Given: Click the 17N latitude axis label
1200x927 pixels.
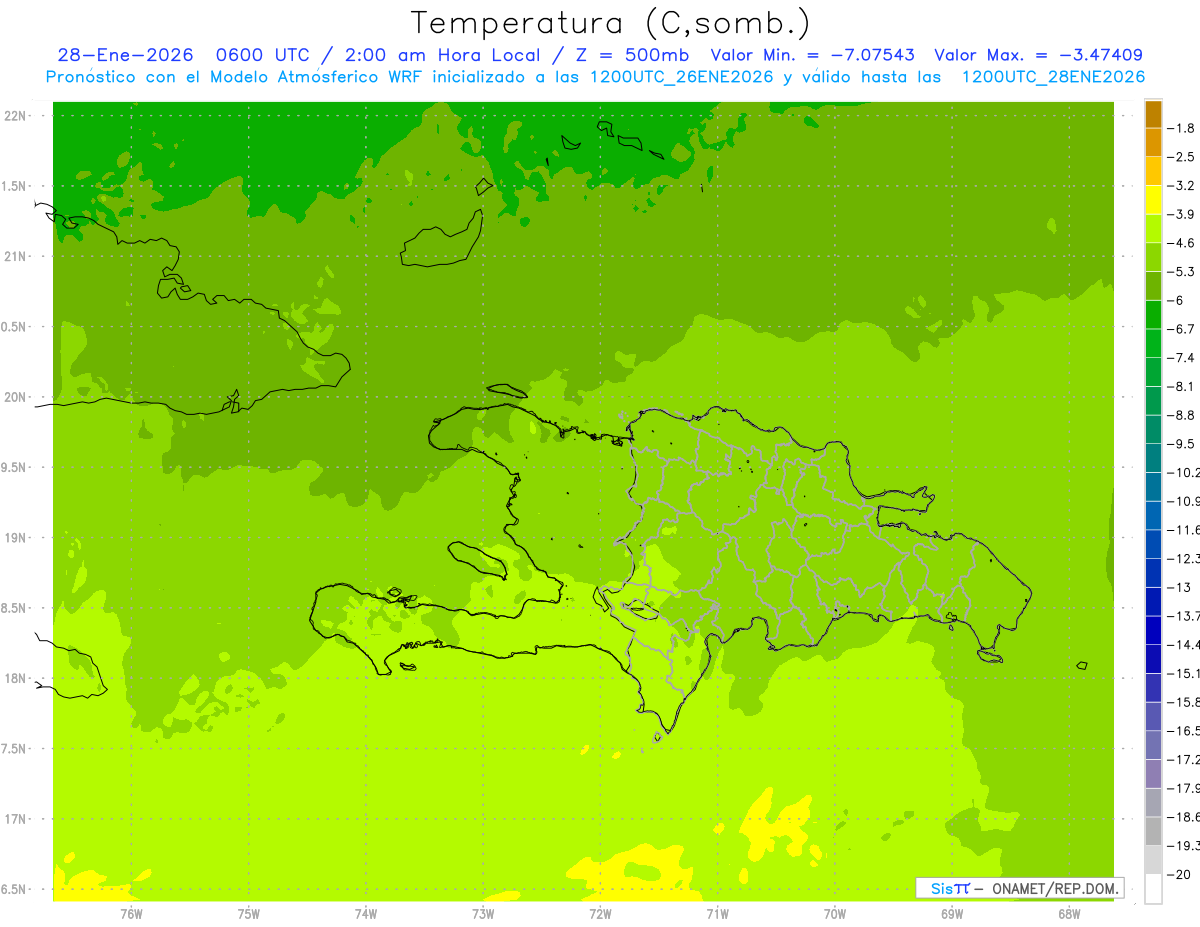Looking at the screenshot, I should point(17,819).
